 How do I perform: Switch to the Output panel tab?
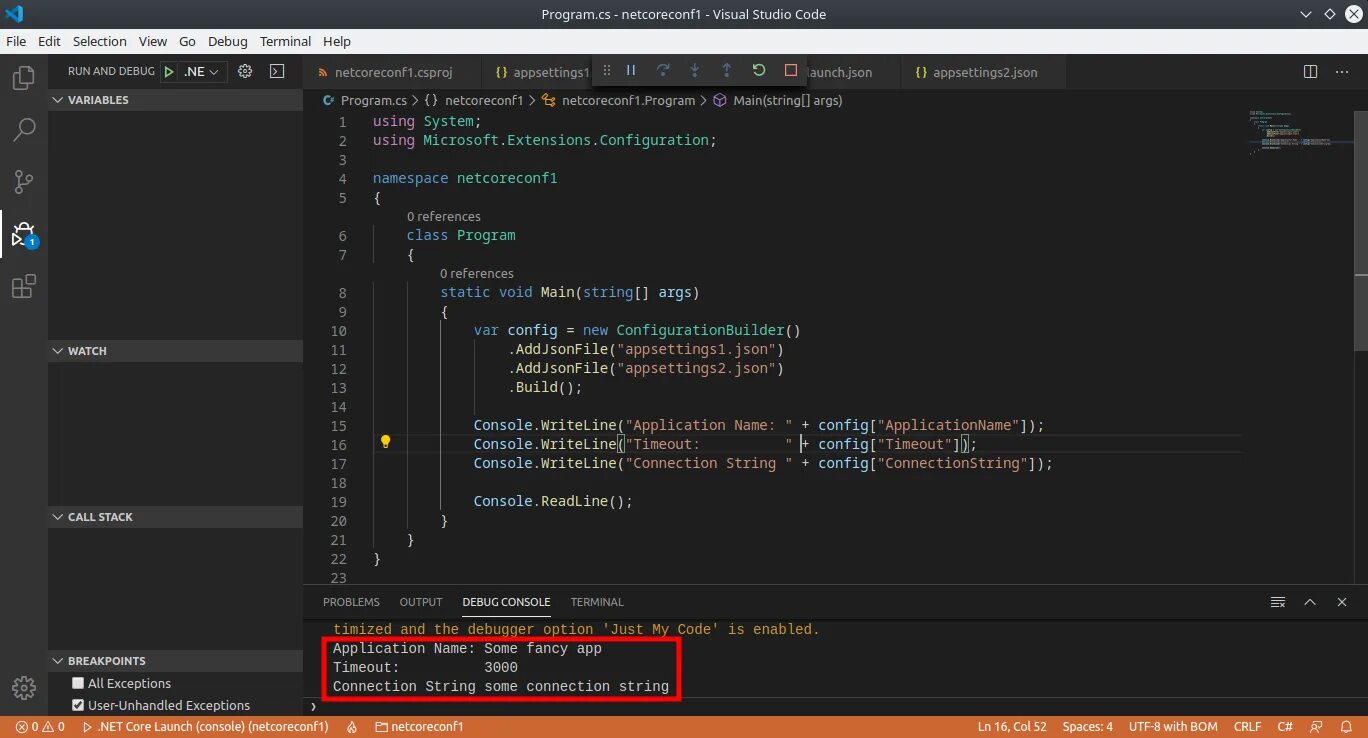421,602
